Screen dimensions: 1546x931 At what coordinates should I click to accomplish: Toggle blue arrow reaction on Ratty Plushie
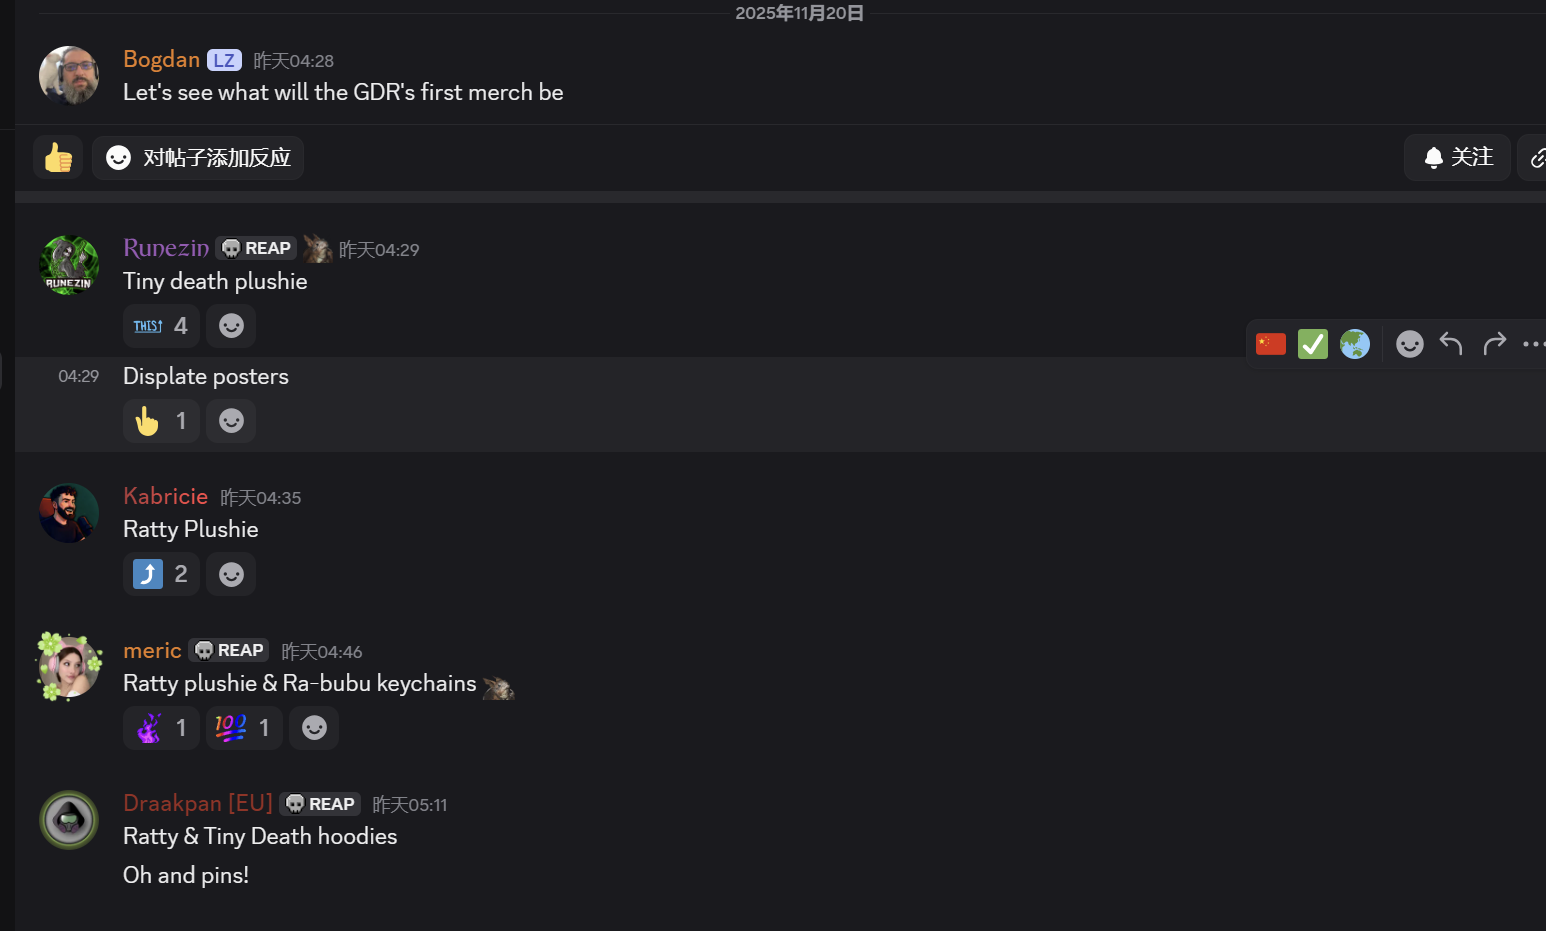pyautogui.click(x=161, y=574)
